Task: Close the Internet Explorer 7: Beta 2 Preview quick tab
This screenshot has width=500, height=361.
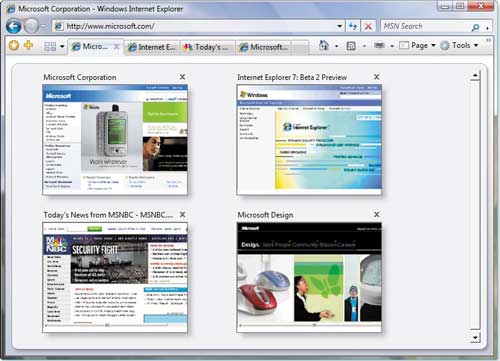Action: 377,77
